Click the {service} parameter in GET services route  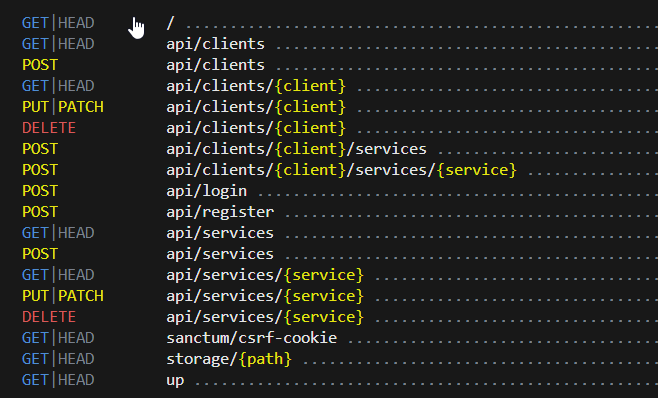click(324, 275)
